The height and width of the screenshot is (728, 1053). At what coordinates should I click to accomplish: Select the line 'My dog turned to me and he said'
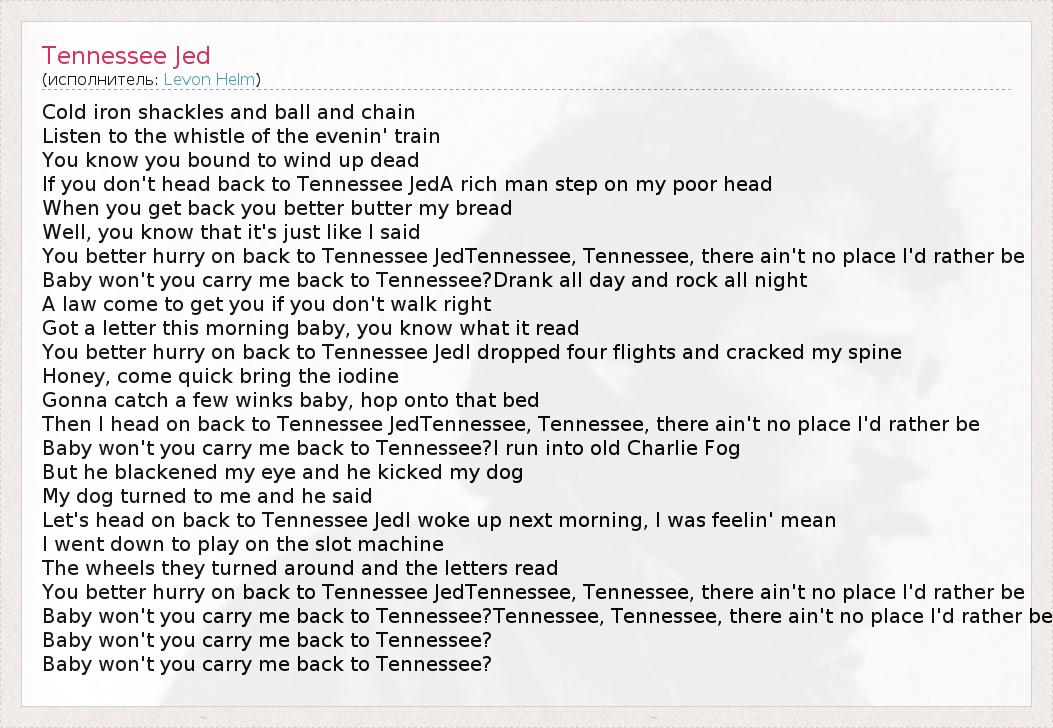[207, 496]
